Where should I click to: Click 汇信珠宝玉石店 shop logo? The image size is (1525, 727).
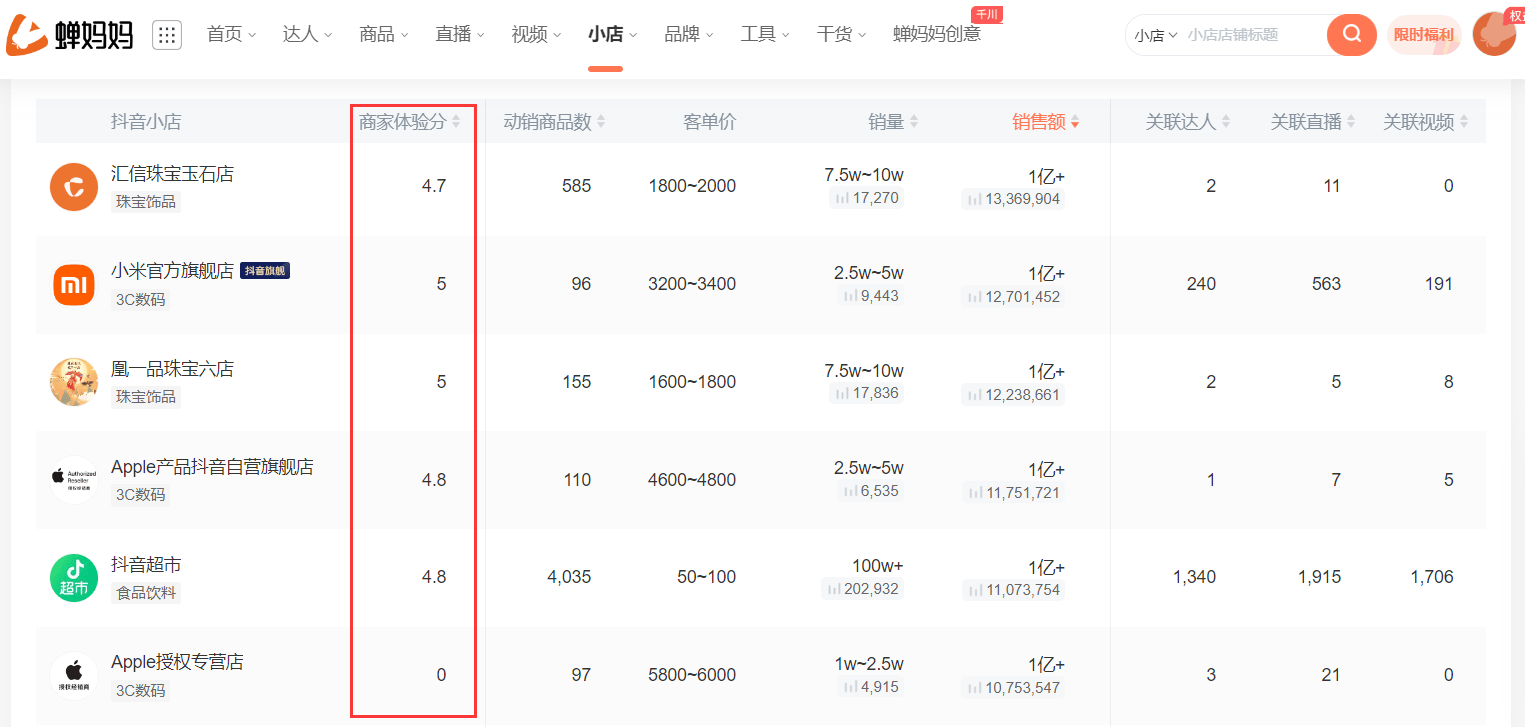click(74, 187)
